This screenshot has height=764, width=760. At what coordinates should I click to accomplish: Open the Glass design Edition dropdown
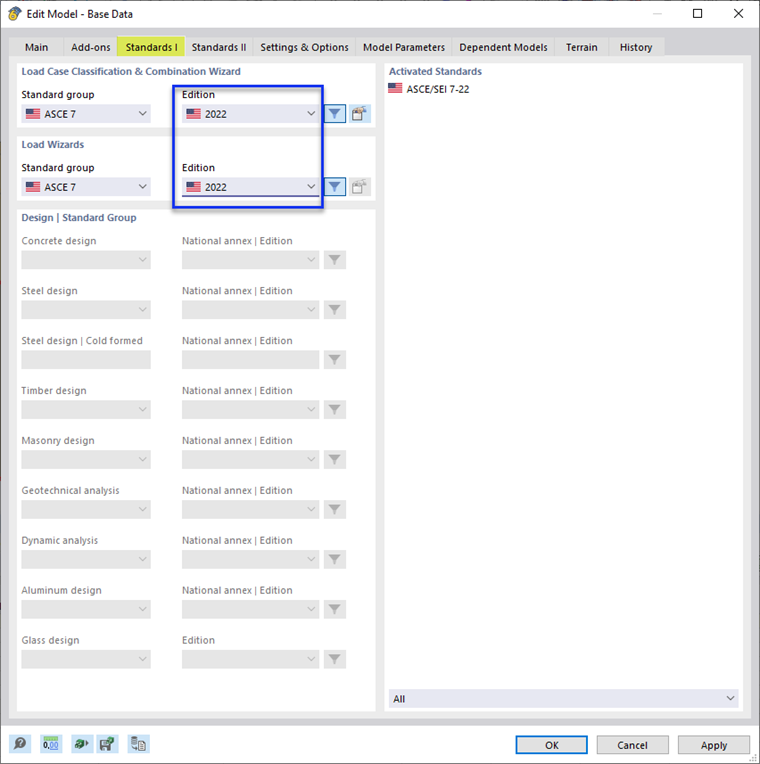[x=250, y=659]
